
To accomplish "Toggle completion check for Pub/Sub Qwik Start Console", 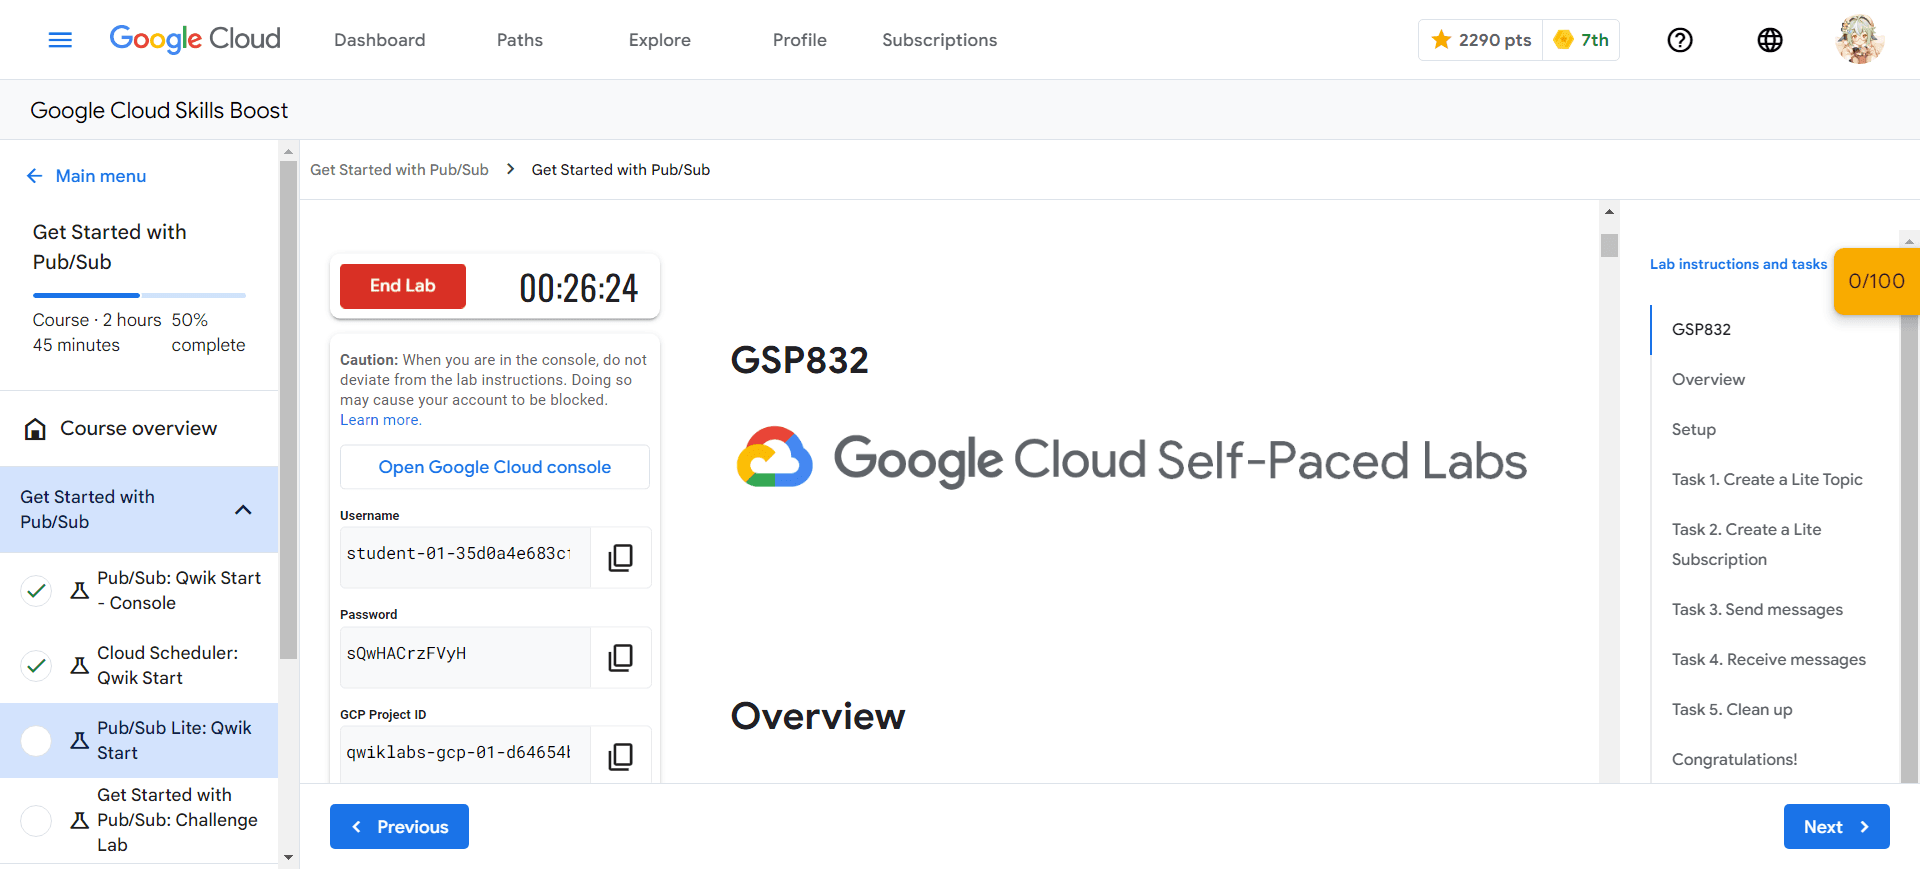I will [x=36, y=590].
